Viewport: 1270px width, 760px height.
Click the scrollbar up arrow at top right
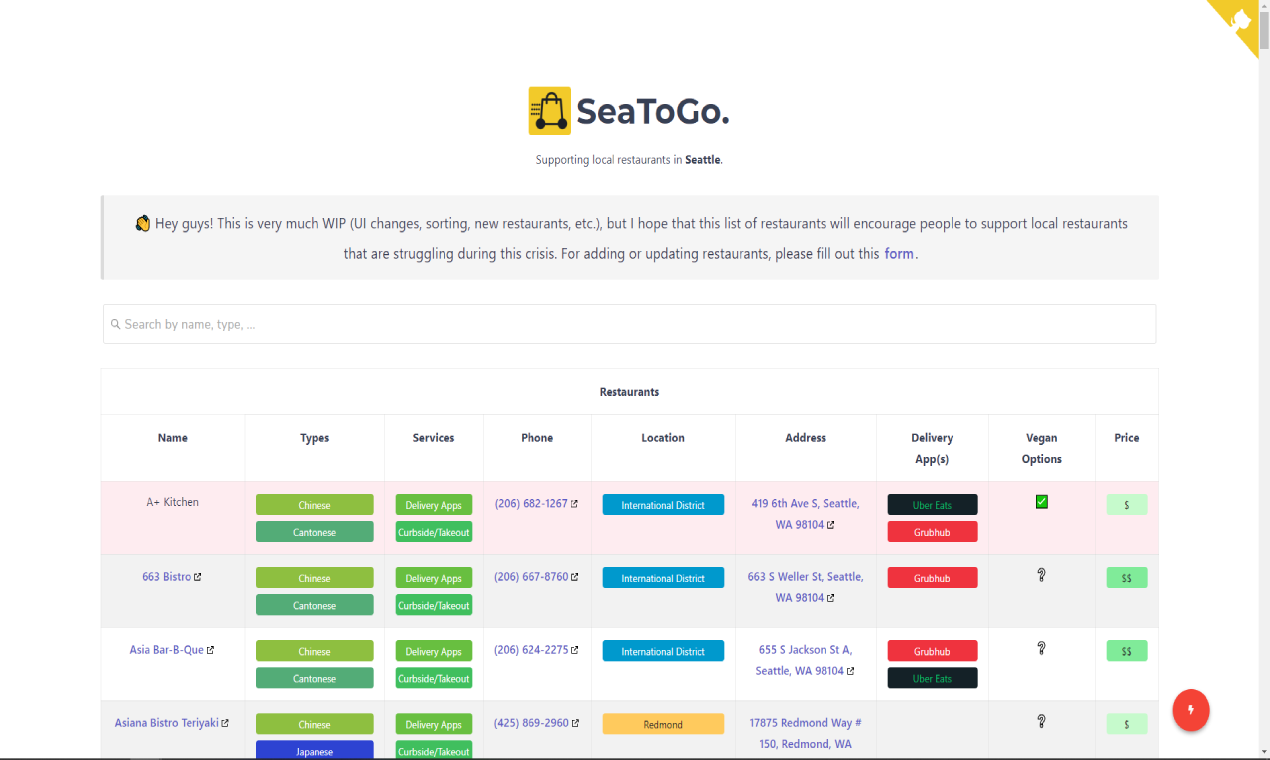(x=1263, y=5)
